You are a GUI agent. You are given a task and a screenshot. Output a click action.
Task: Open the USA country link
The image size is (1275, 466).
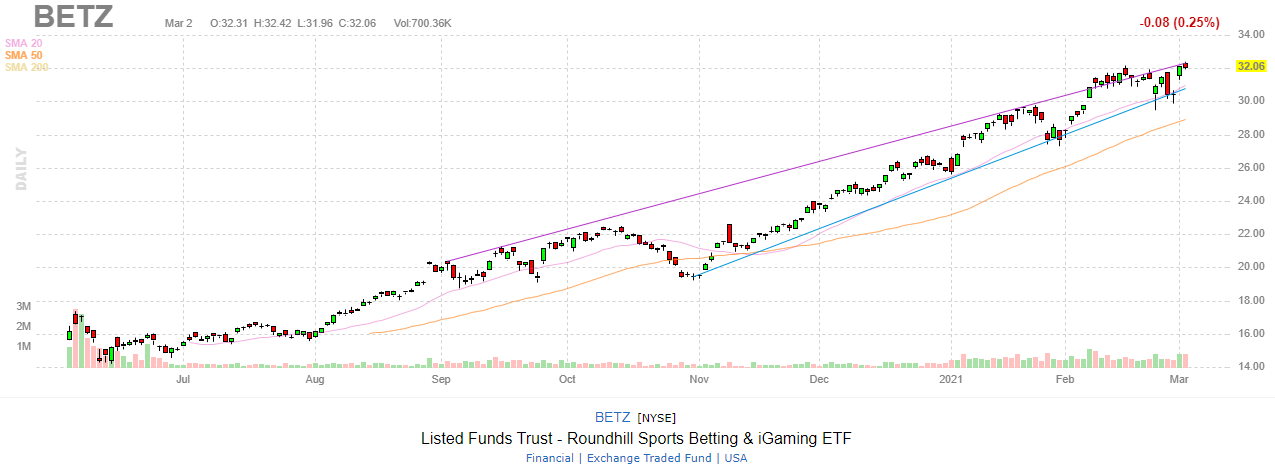[x=734, y=458]
